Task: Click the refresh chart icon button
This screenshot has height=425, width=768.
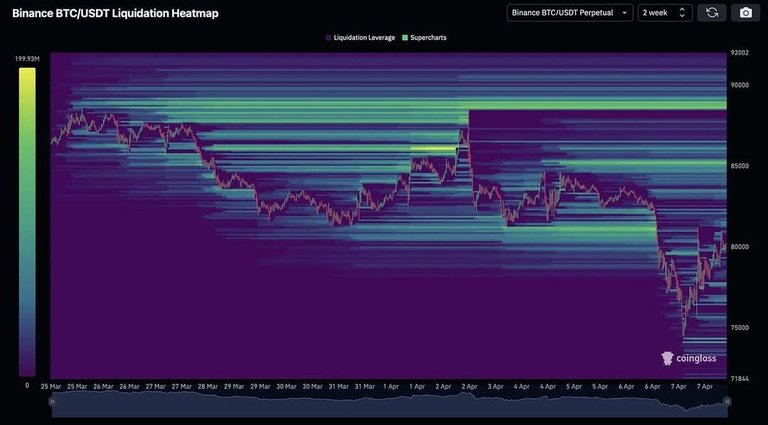Action: click(x=712, y=13)
